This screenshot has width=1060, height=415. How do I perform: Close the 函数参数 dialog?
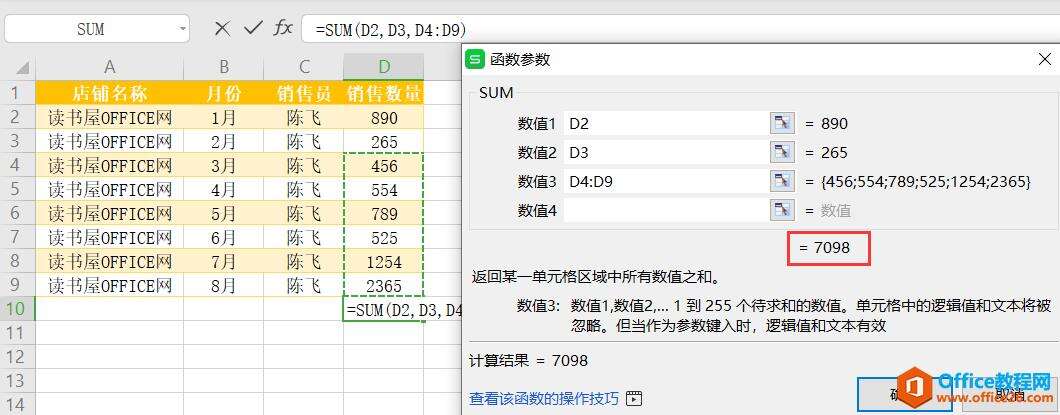[x=1044, y=59]
